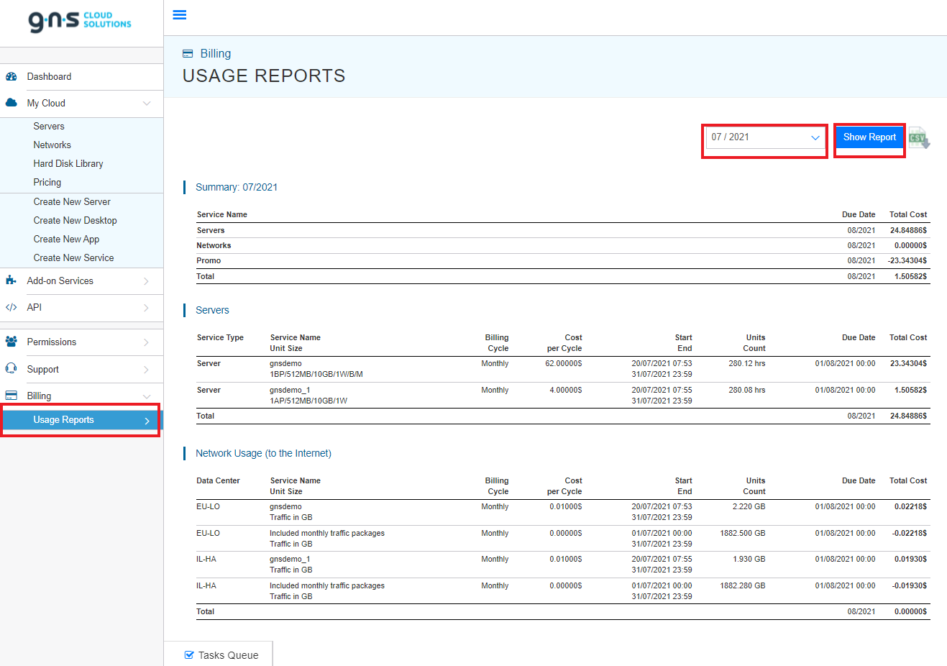Click the My Cloud cloud icon

12,102
